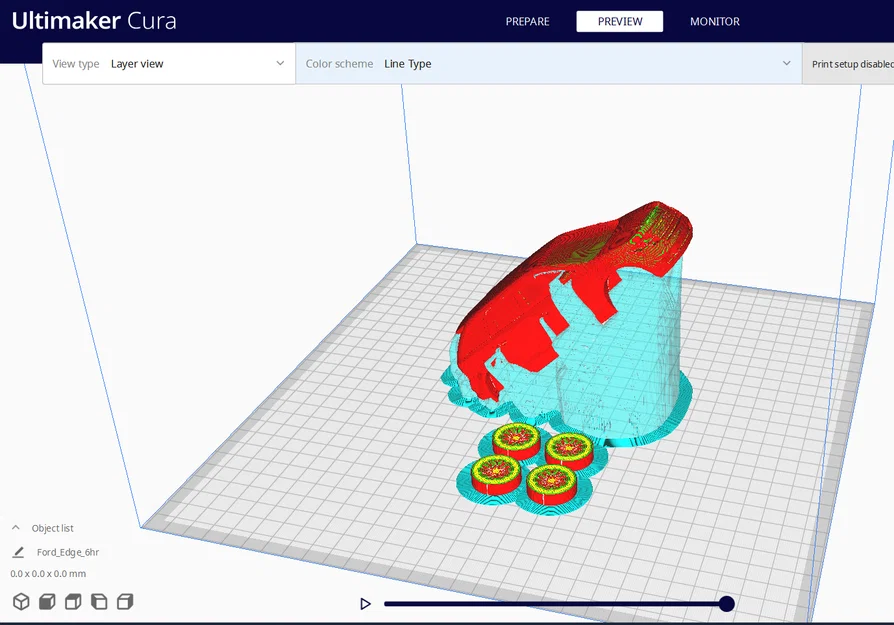Switch to the MONITOR stage
Image resolution: width=894 pixels, height=625 pixels.
(715, 22)
